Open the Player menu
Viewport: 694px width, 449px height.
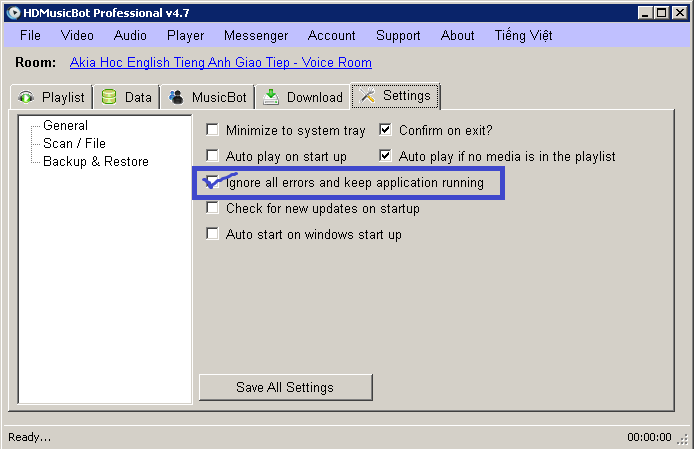pyautogui.click(x=185, y=35)
